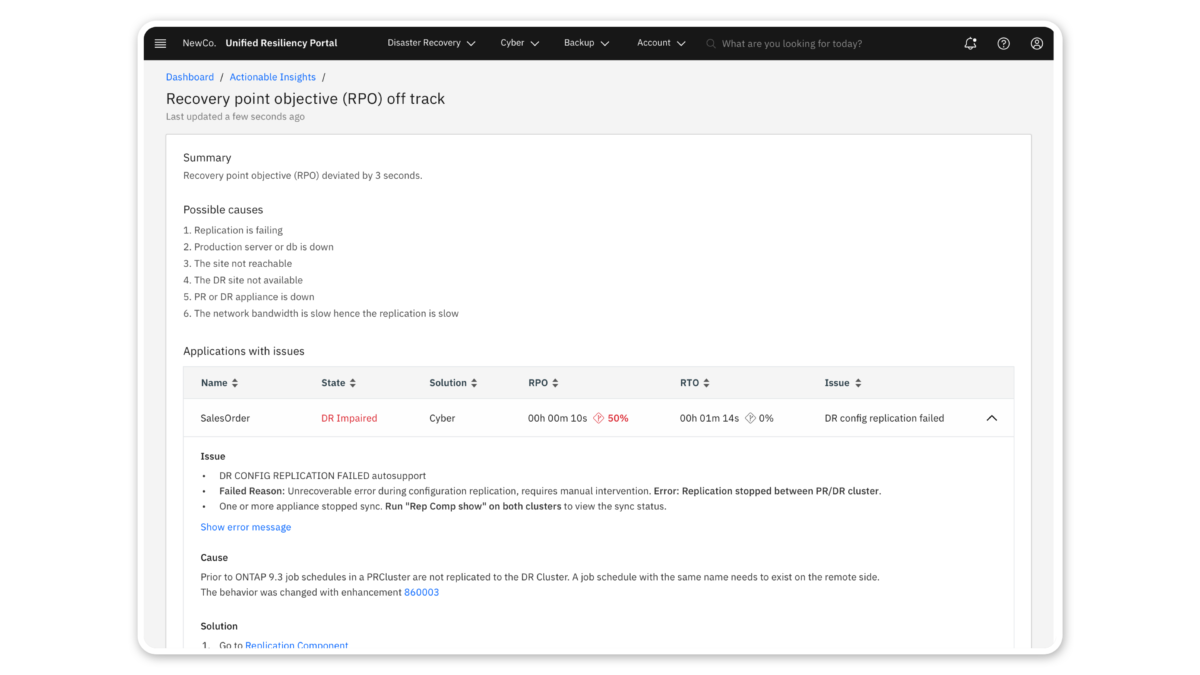The image size is (1200, 675).
Task: Open the Backup menu
Action: coord(587,44)
